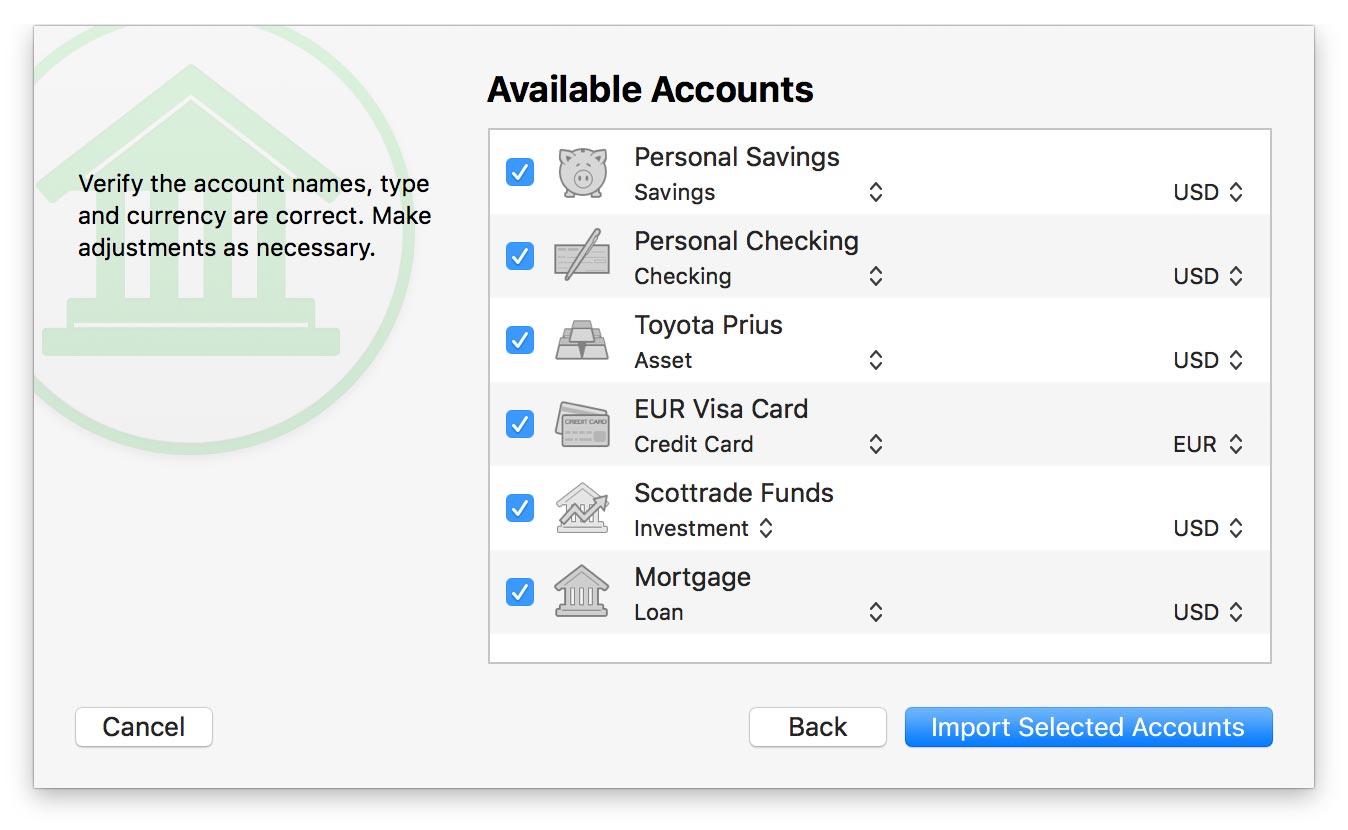
Task: Change the EUR currency dropdown
Action: click(1208, 444)
